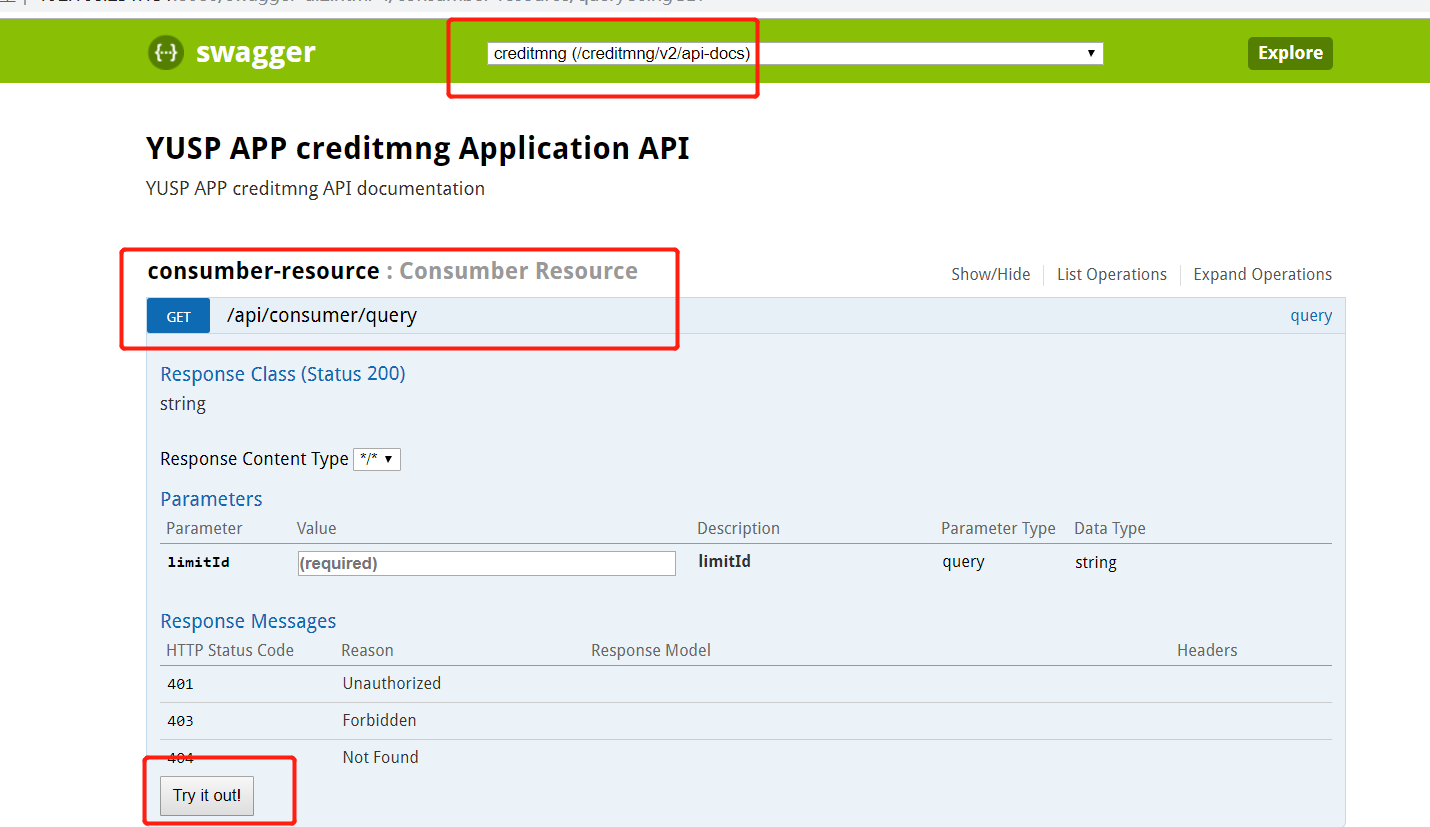Focus the limitId value input field
This screenshot has height=827, width=1430.
tap(486, 563)
